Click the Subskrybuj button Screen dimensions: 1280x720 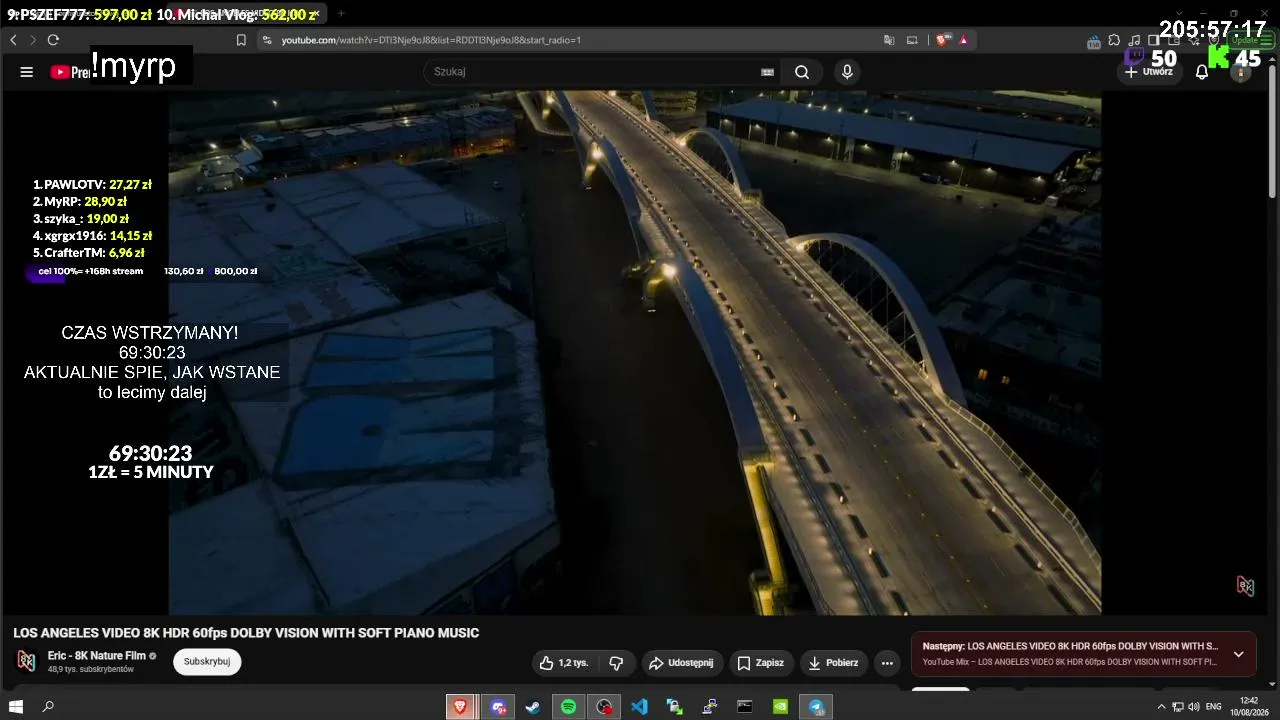[x=207, y=661]
